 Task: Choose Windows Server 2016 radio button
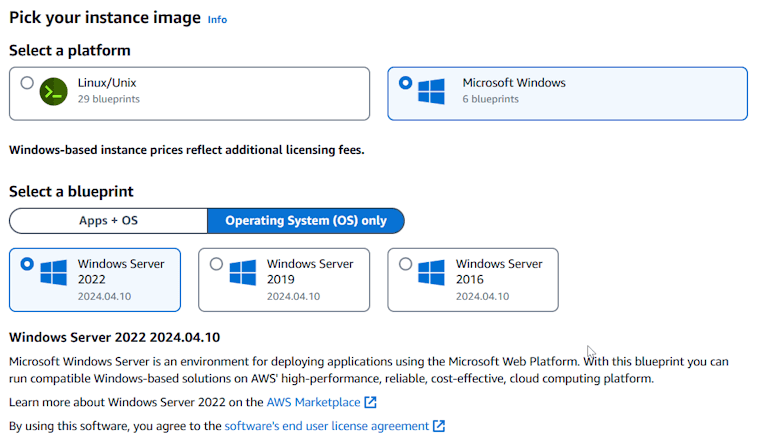pyautogui.click(x=405, y=264)
